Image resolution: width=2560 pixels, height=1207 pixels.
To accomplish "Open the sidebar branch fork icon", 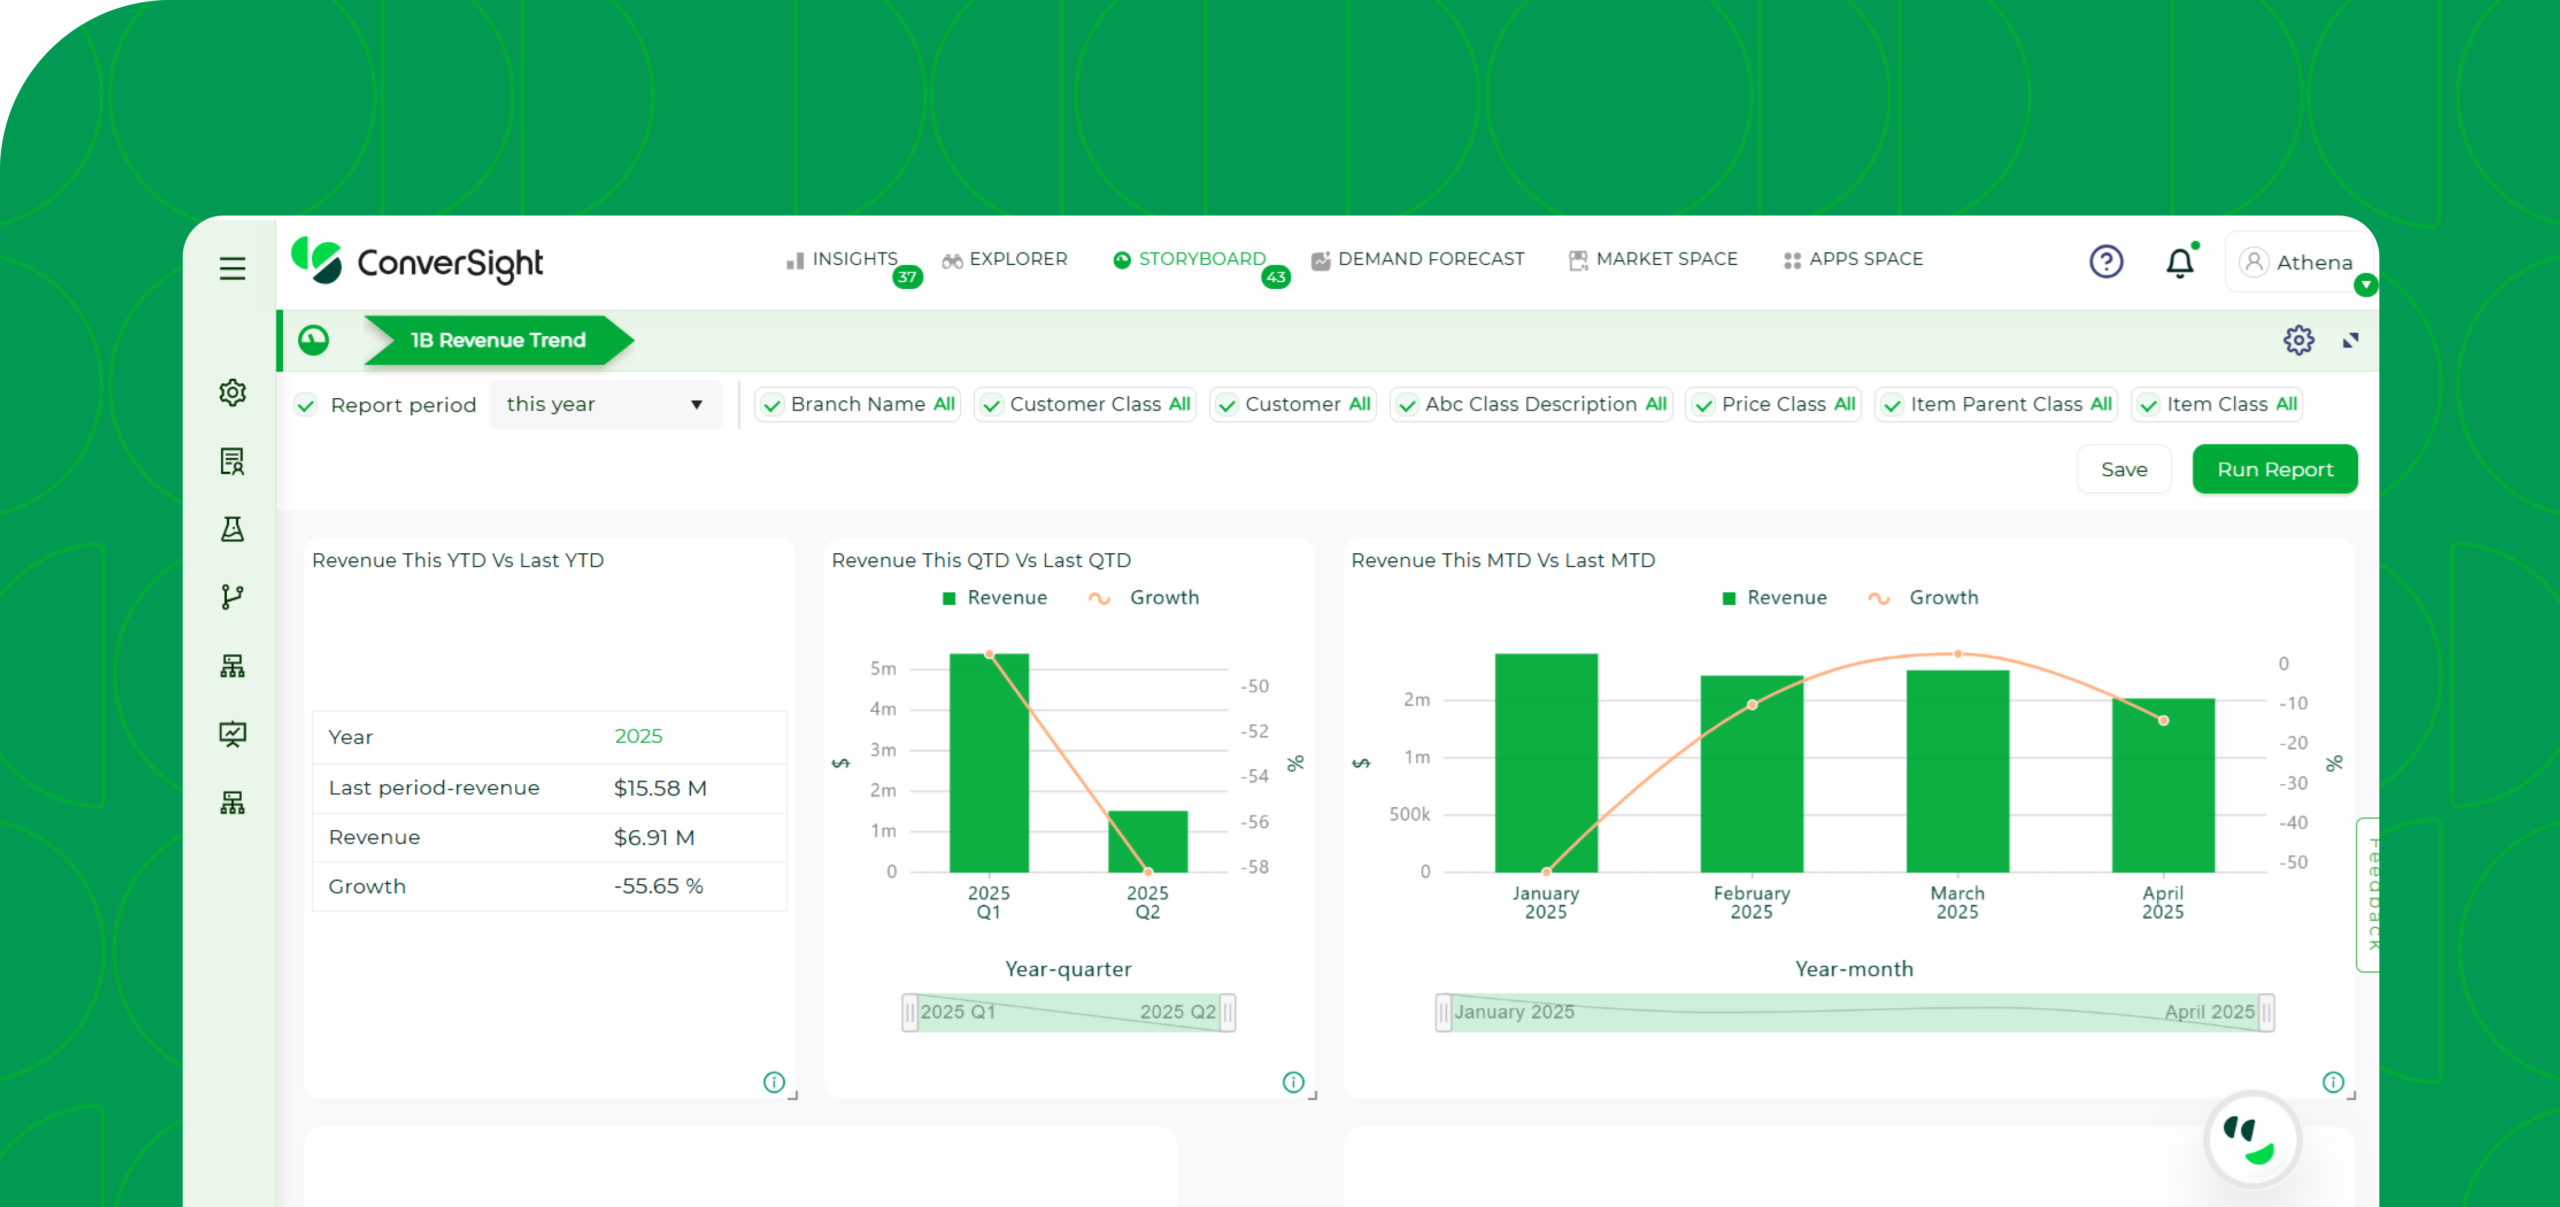I will 232,597.
